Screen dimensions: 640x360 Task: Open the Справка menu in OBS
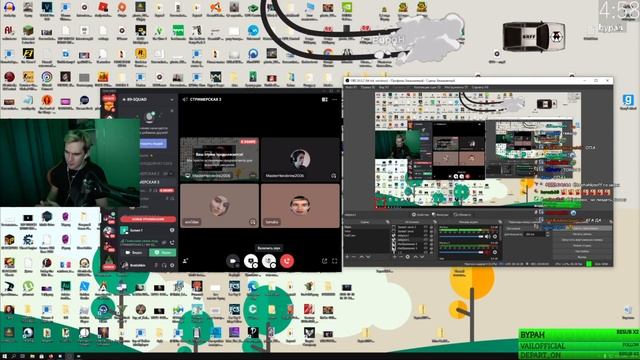(x=480, y=87)
